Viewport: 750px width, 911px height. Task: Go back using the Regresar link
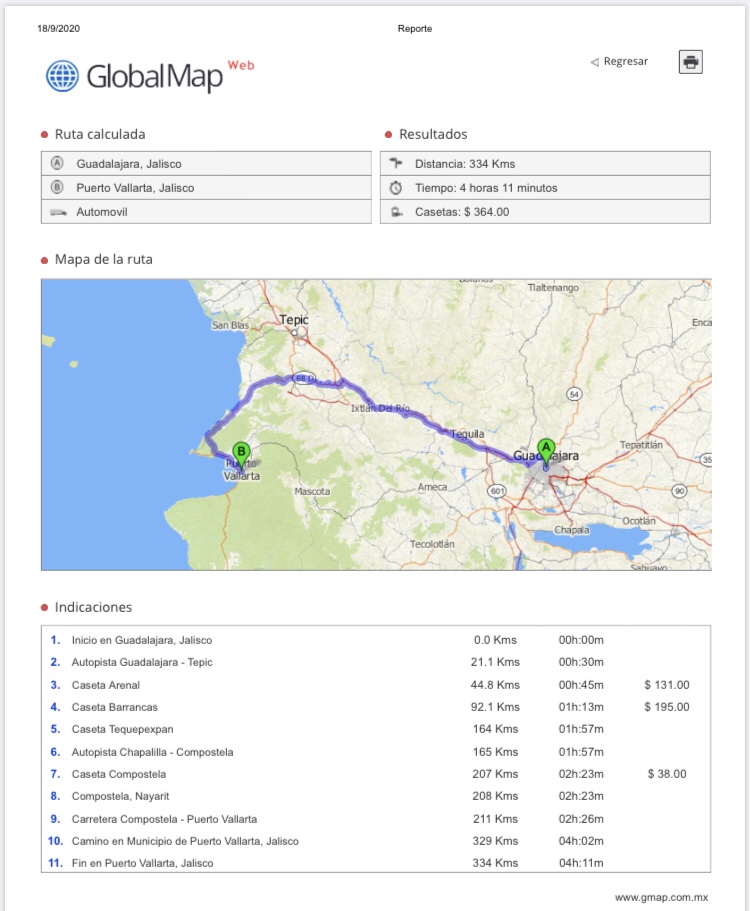tap(619, 62)
